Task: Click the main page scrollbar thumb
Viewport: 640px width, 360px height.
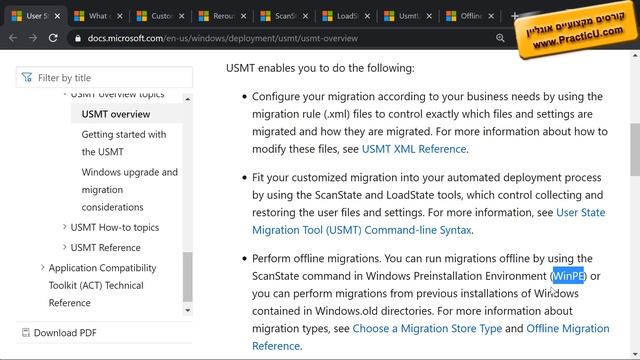Action: click(x=635, y=149)
